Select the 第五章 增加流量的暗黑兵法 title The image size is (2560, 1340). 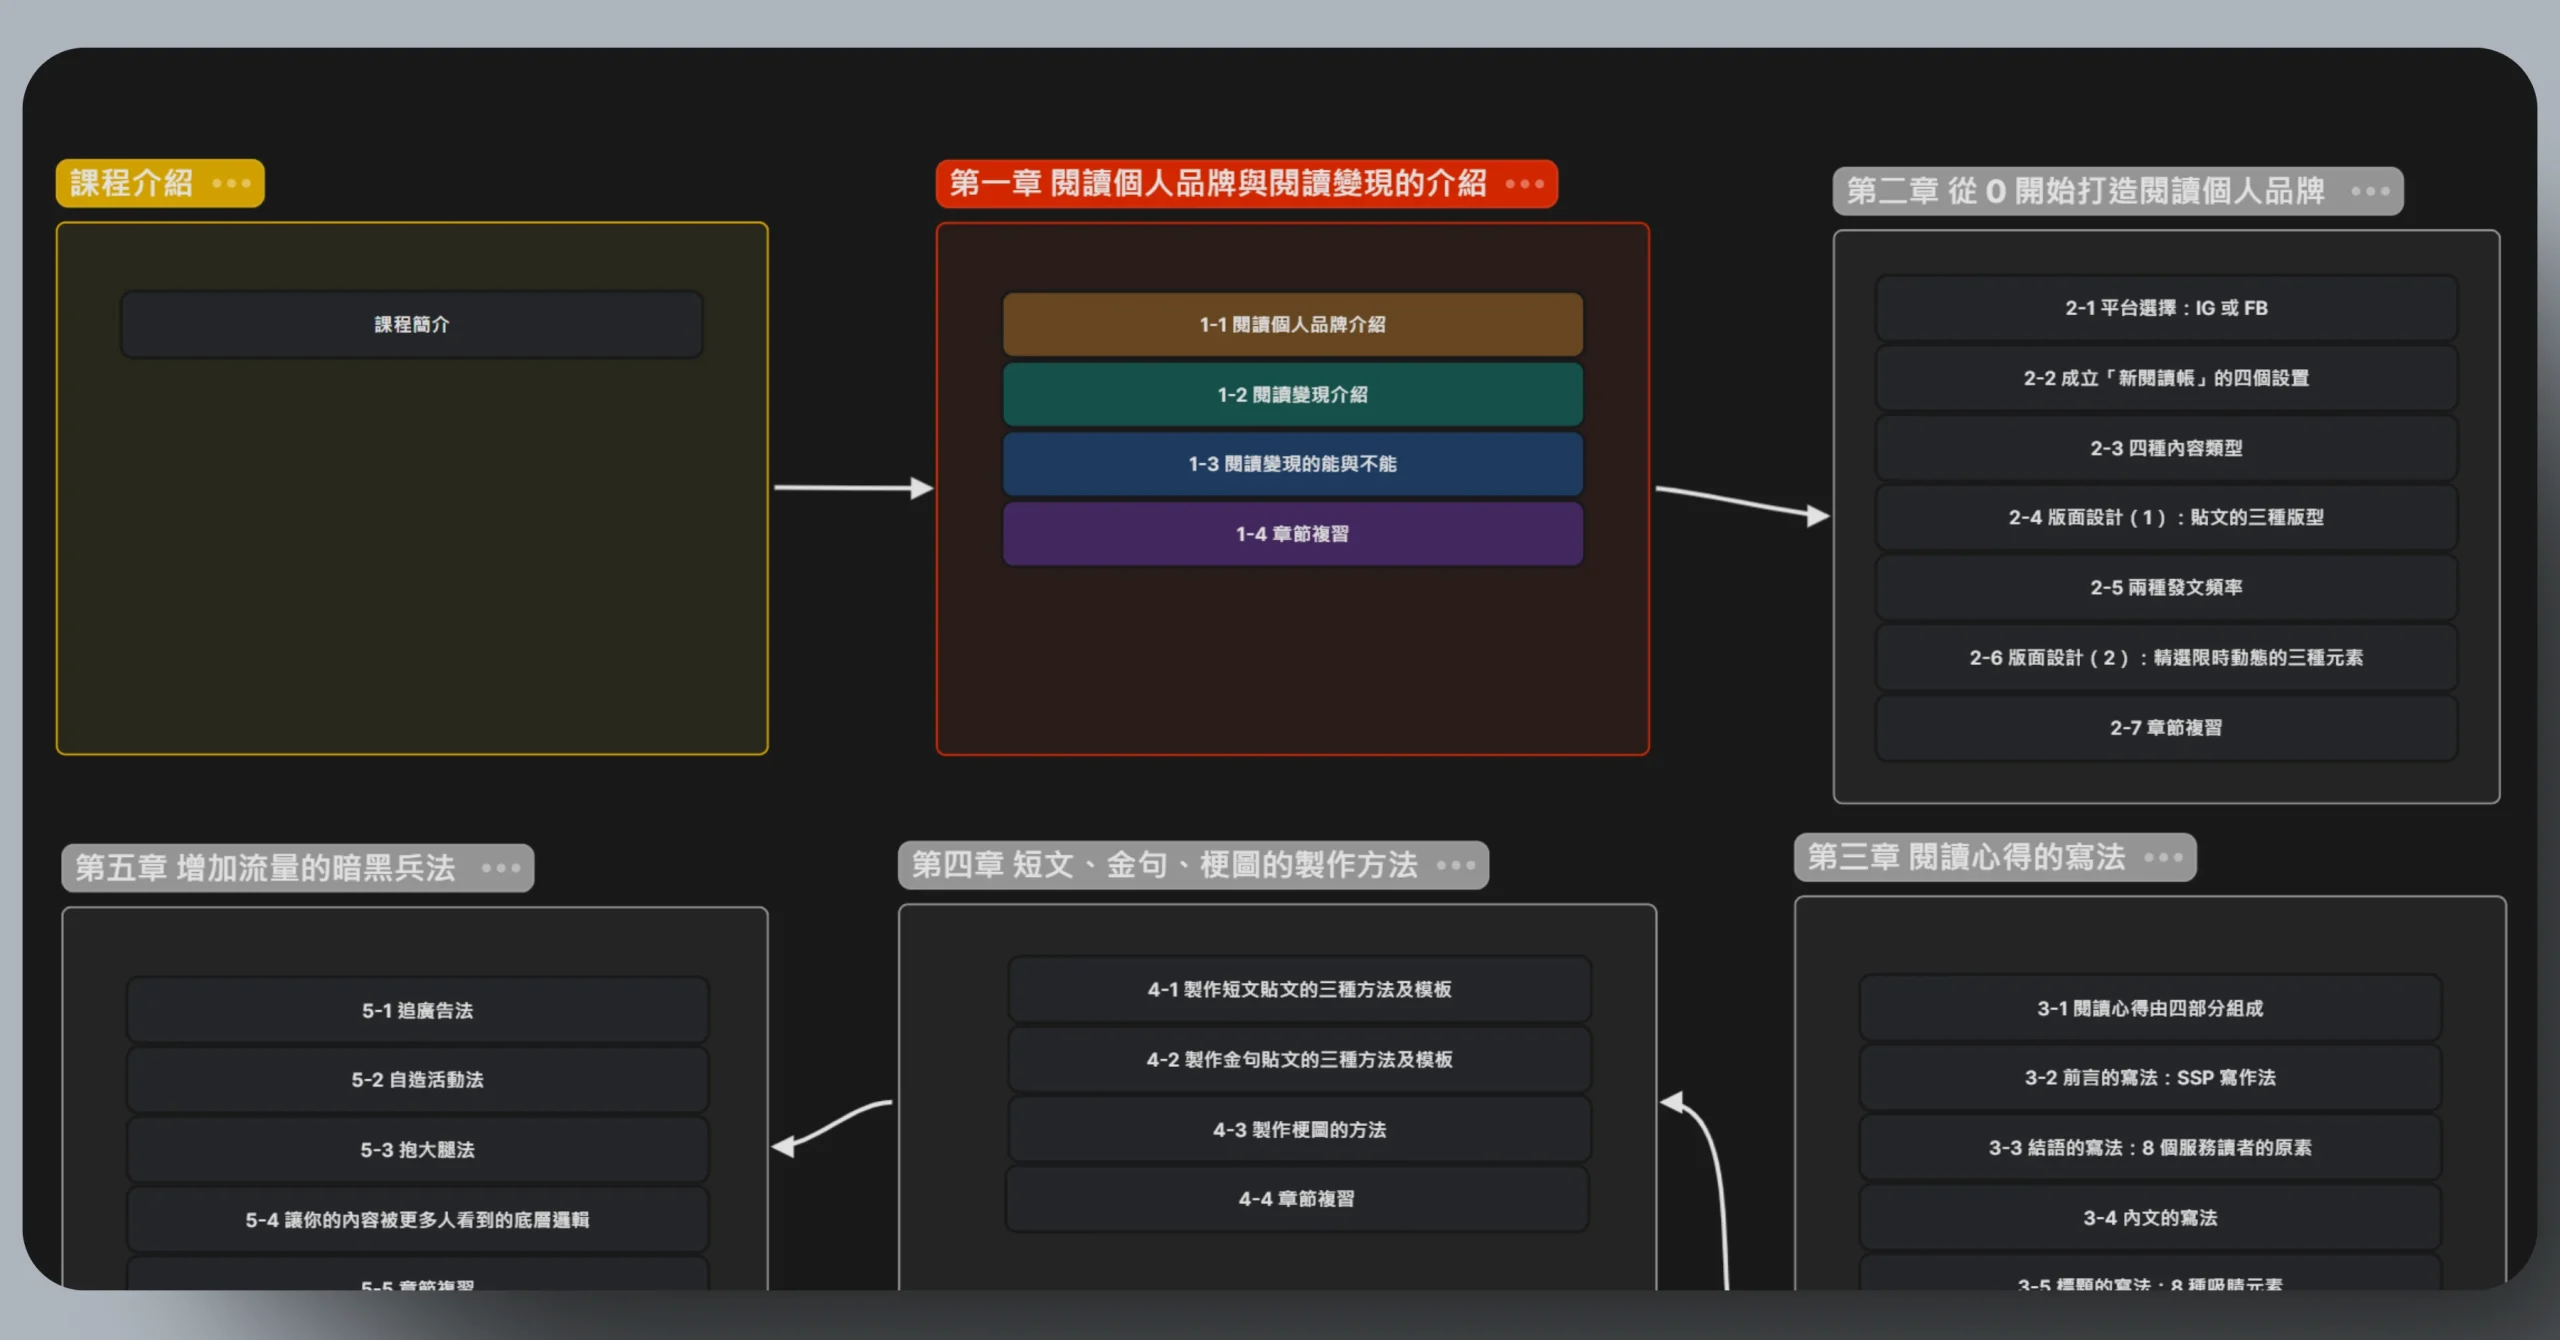point(265,868)
